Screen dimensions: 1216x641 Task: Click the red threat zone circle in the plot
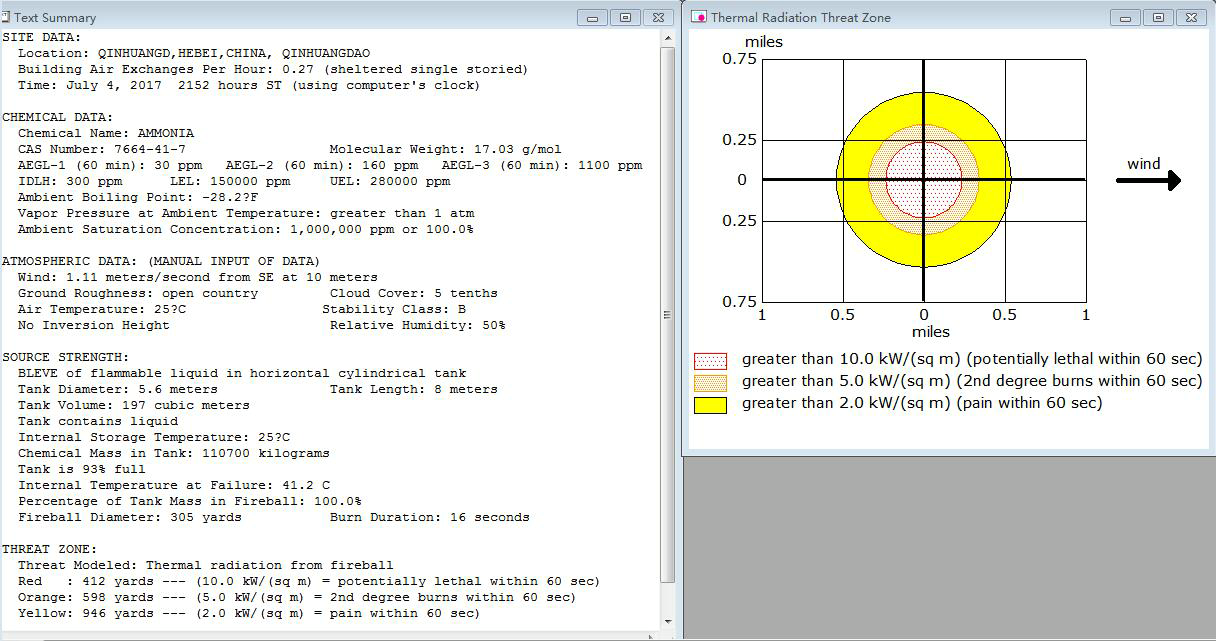924,180
